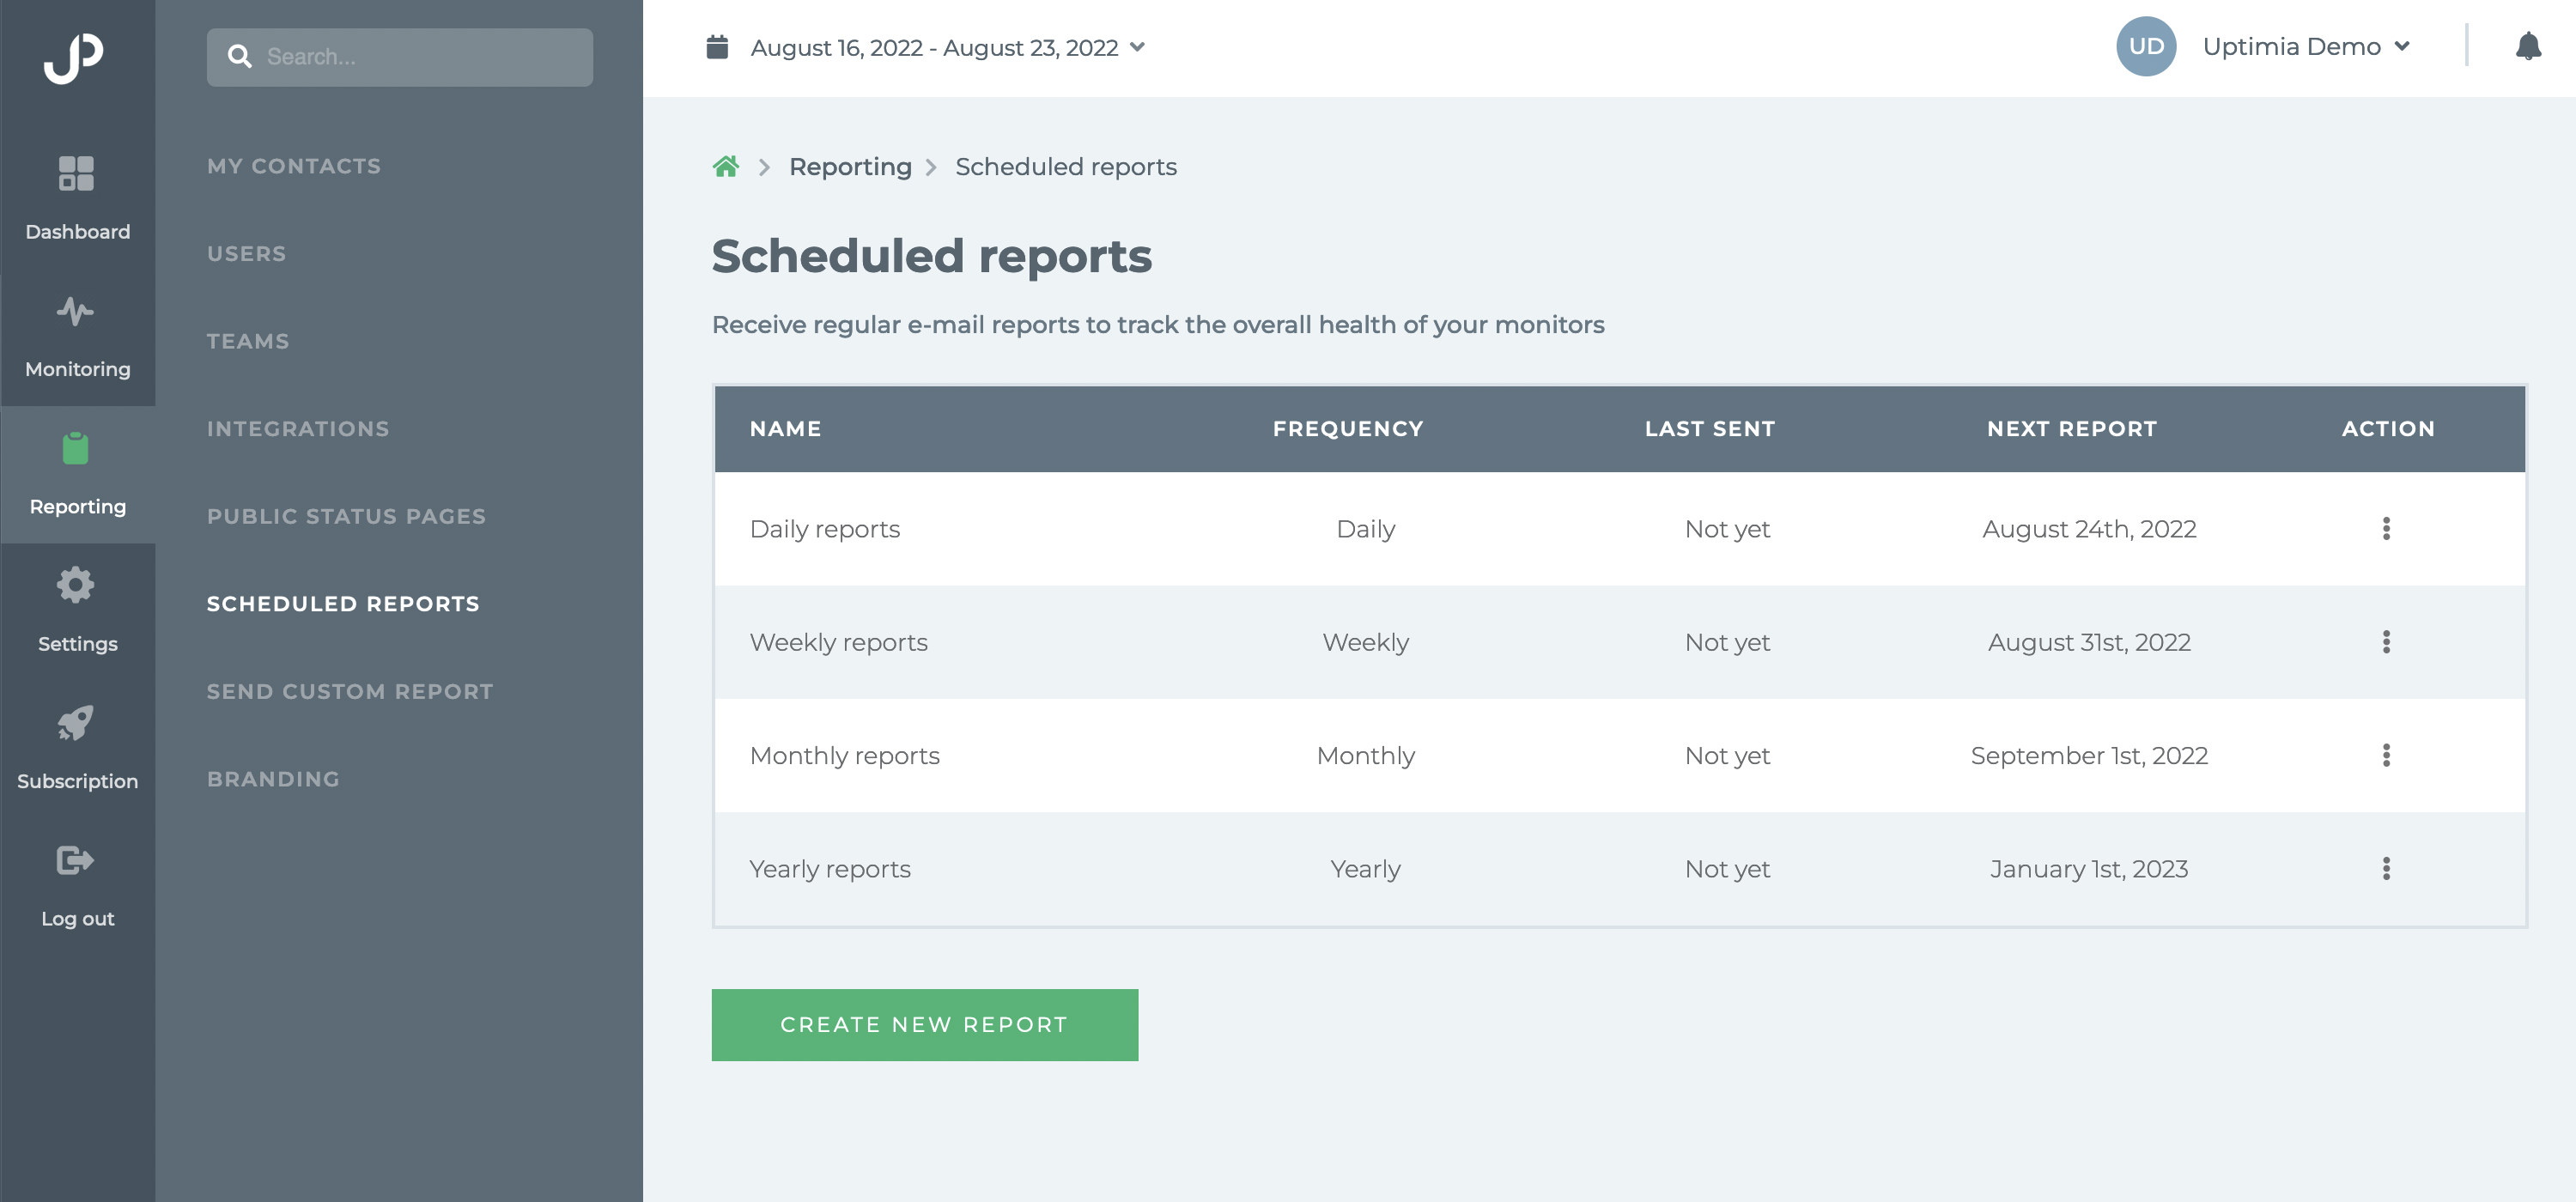Click the Log out icon
2576x1202 pixels.
tap(76, 860)
